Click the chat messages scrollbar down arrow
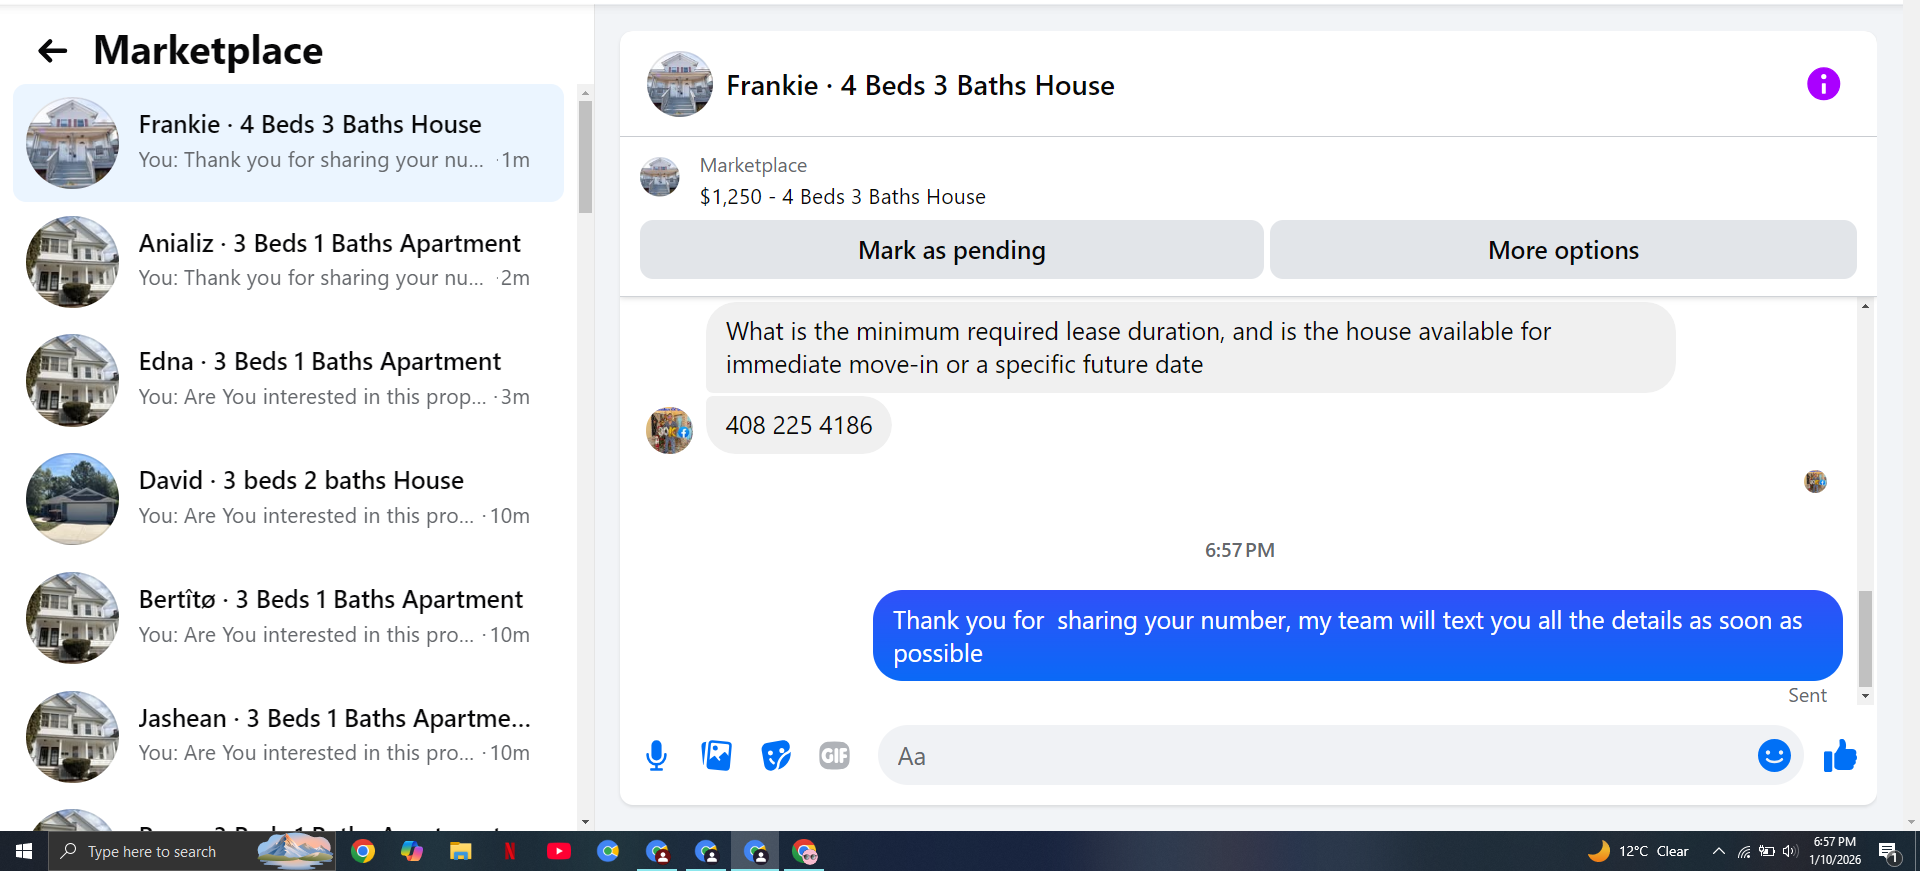Screen dimensions: 1920x871 coord(1865,696)
